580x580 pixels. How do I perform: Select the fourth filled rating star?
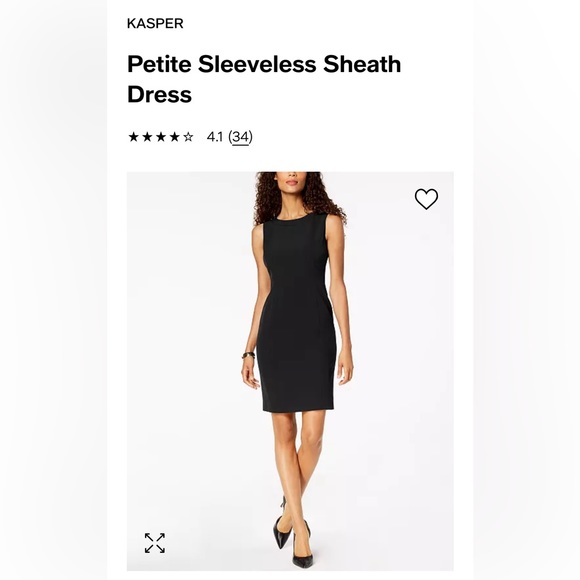coord(175,137)
